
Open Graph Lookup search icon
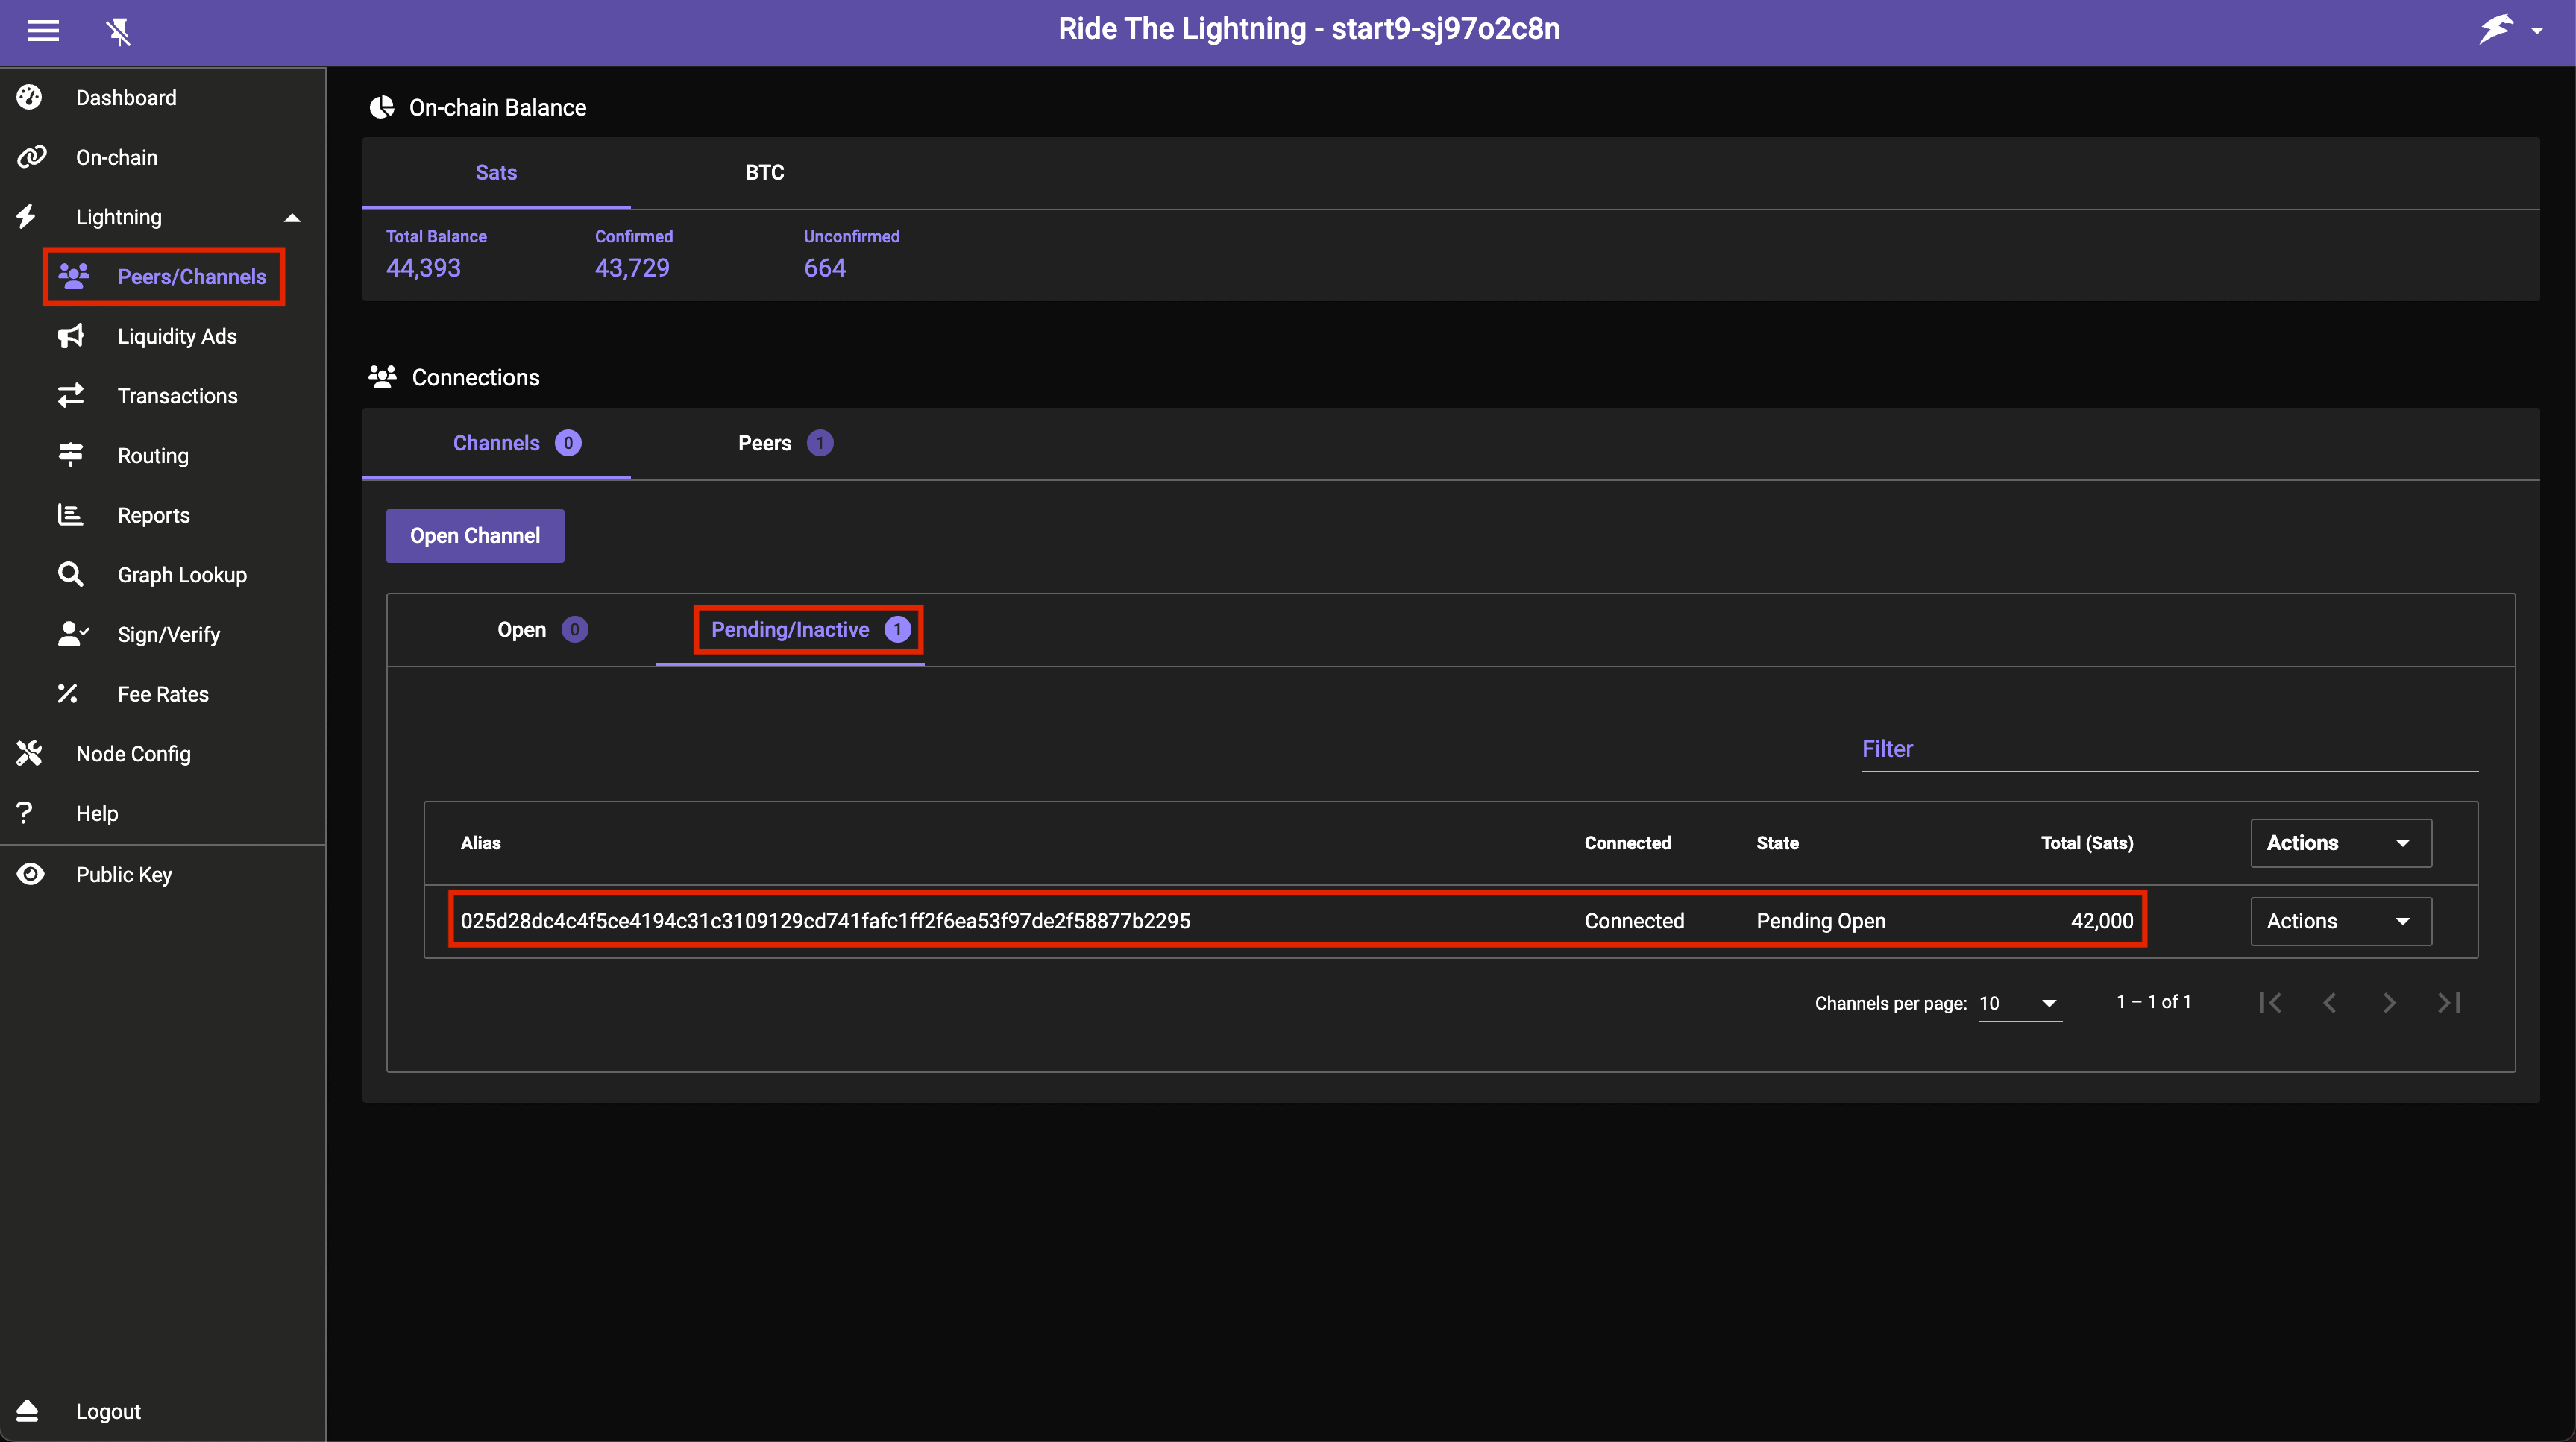(x=70, y=574)
